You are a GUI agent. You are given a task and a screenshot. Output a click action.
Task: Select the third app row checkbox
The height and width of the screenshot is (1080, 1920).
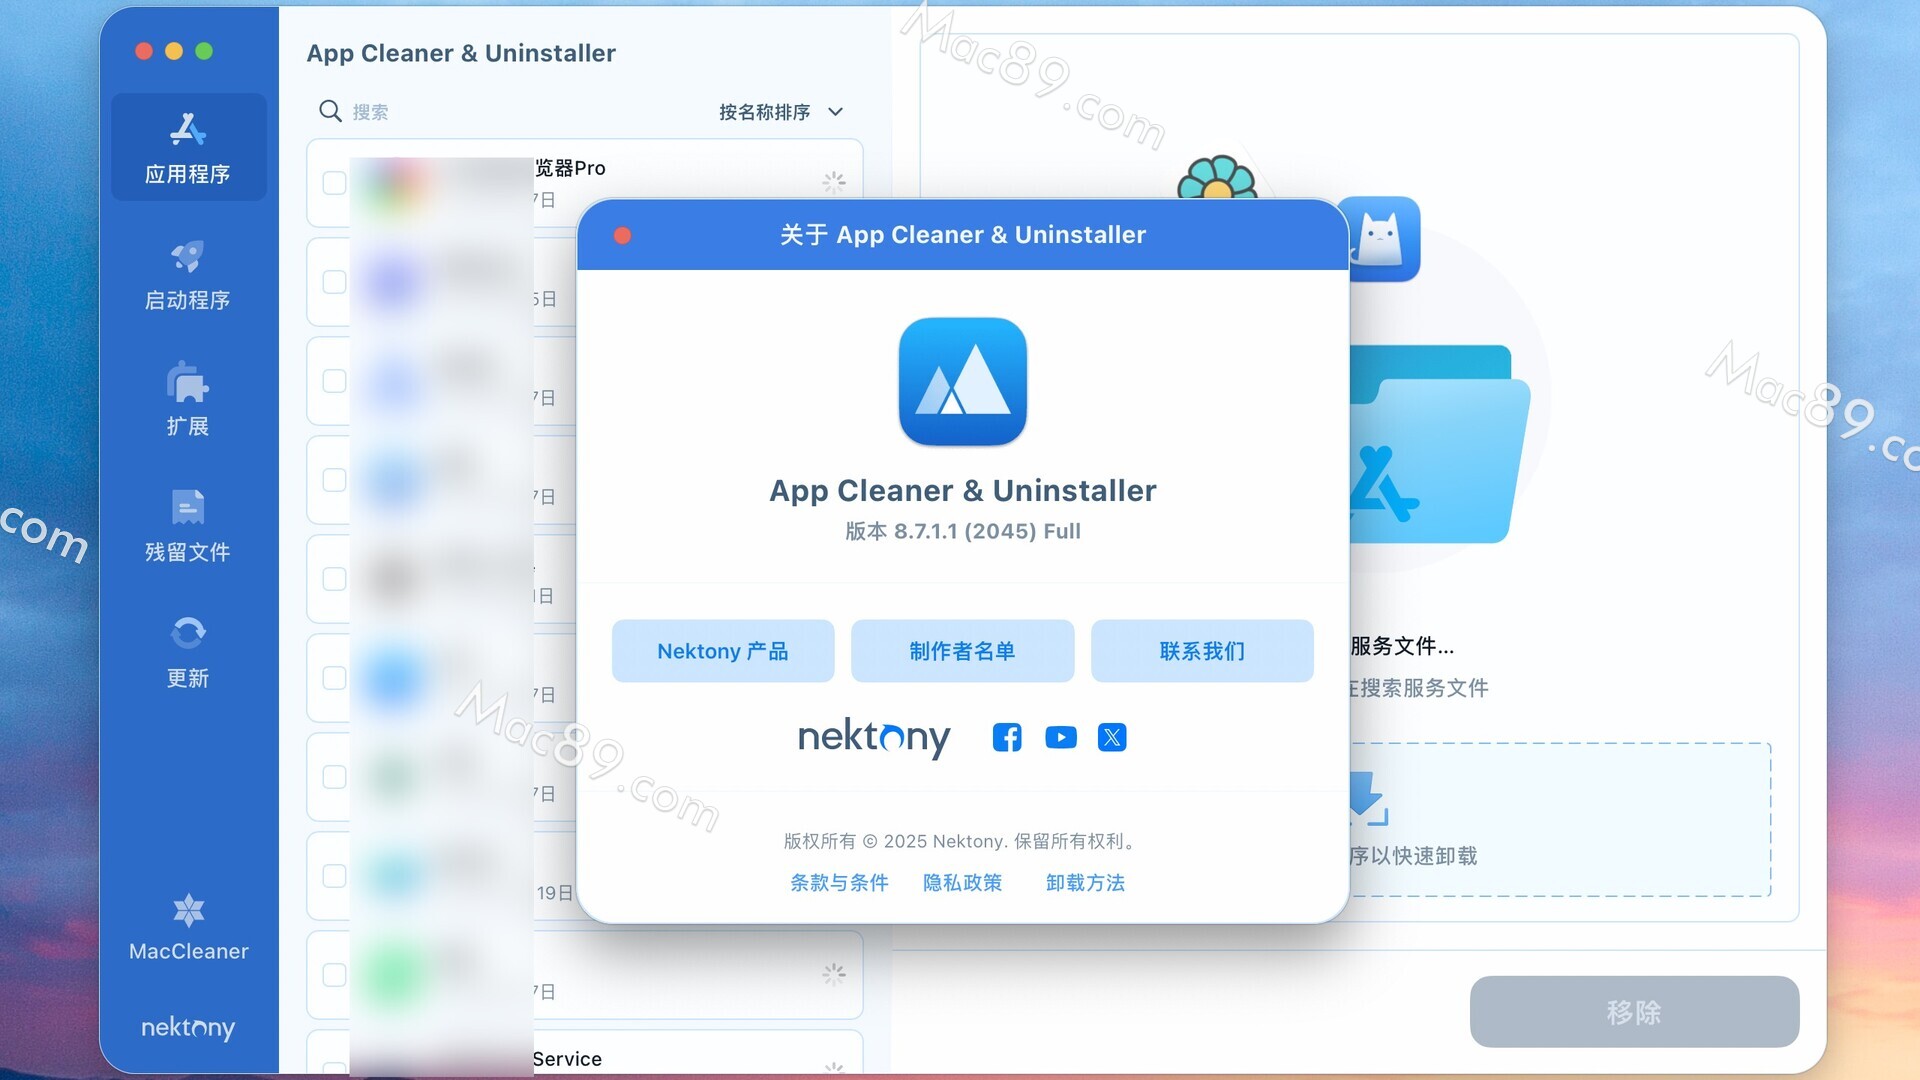[334, 381]
